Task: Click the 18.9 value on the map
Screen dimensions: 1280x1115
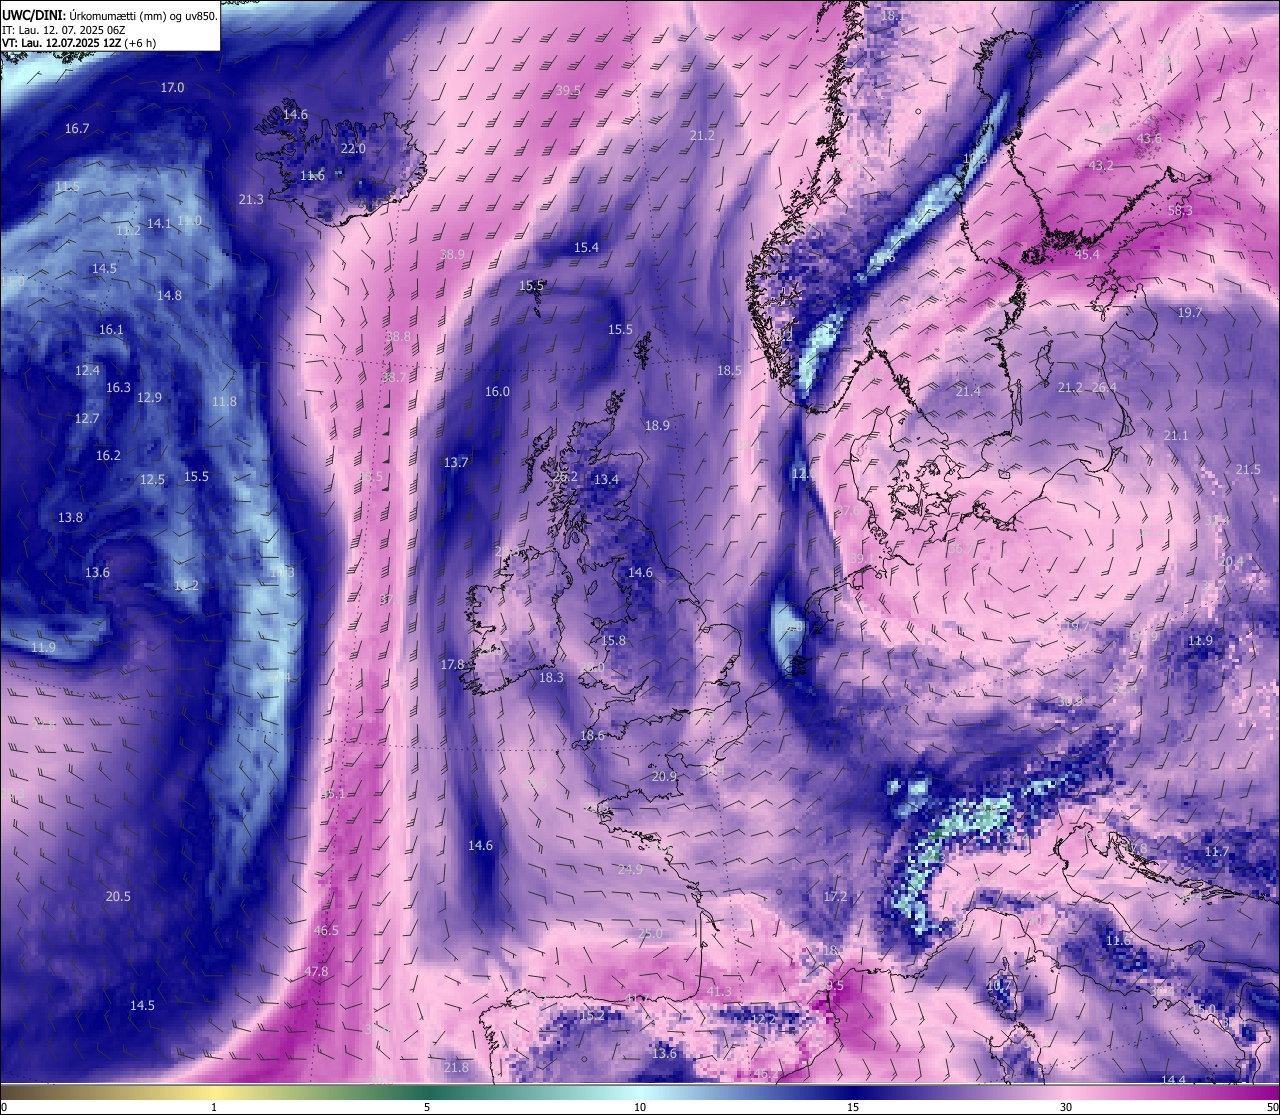Action: [x=657, y=426]
